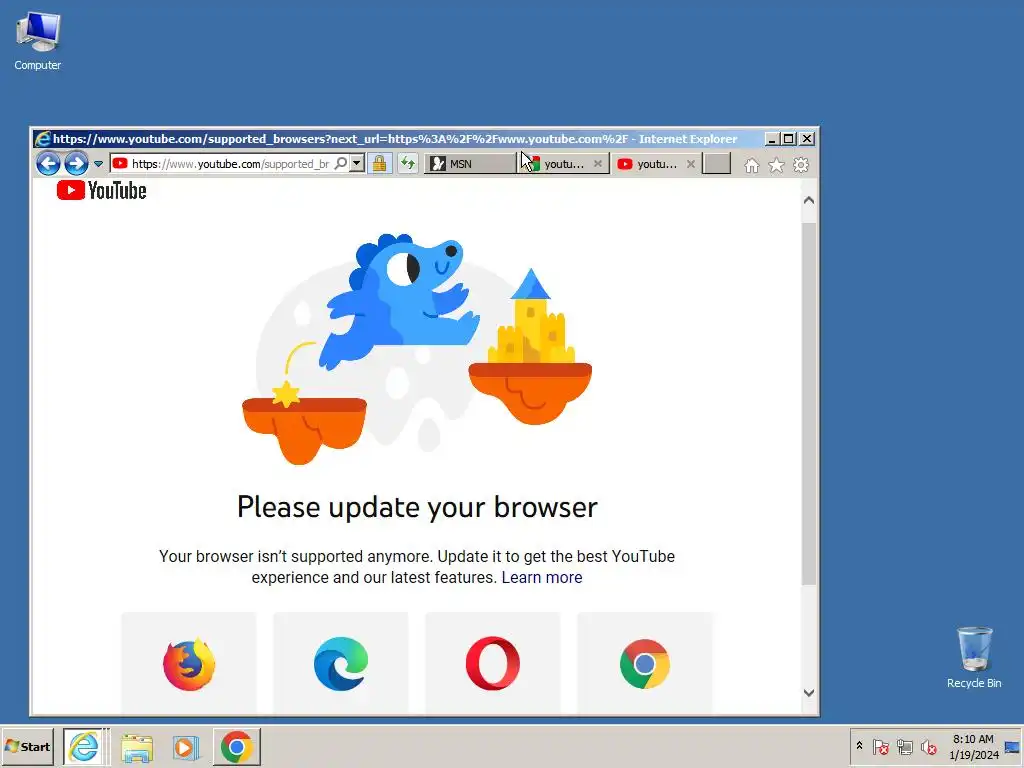Open the Action Center flag tray icon

880,746
